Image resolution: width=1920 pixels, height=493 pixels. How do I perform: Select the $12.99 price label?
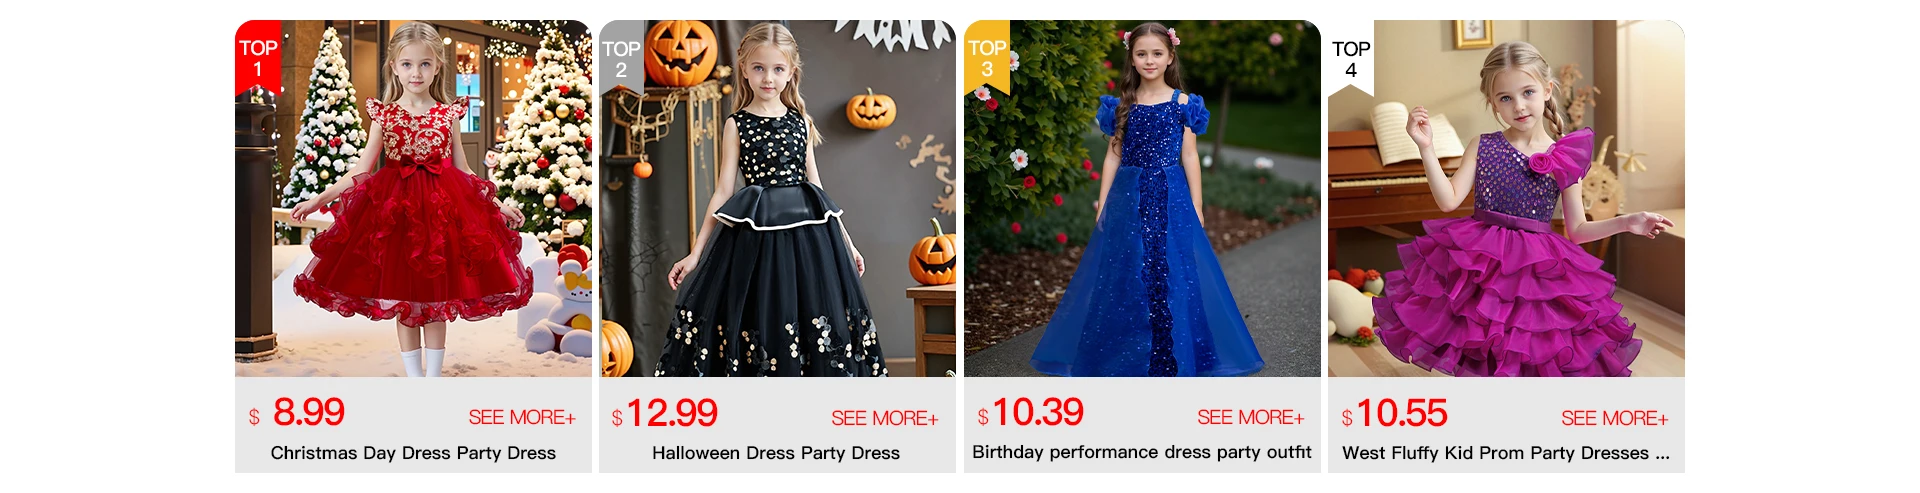pyautogui.click(x=665, y=413)
